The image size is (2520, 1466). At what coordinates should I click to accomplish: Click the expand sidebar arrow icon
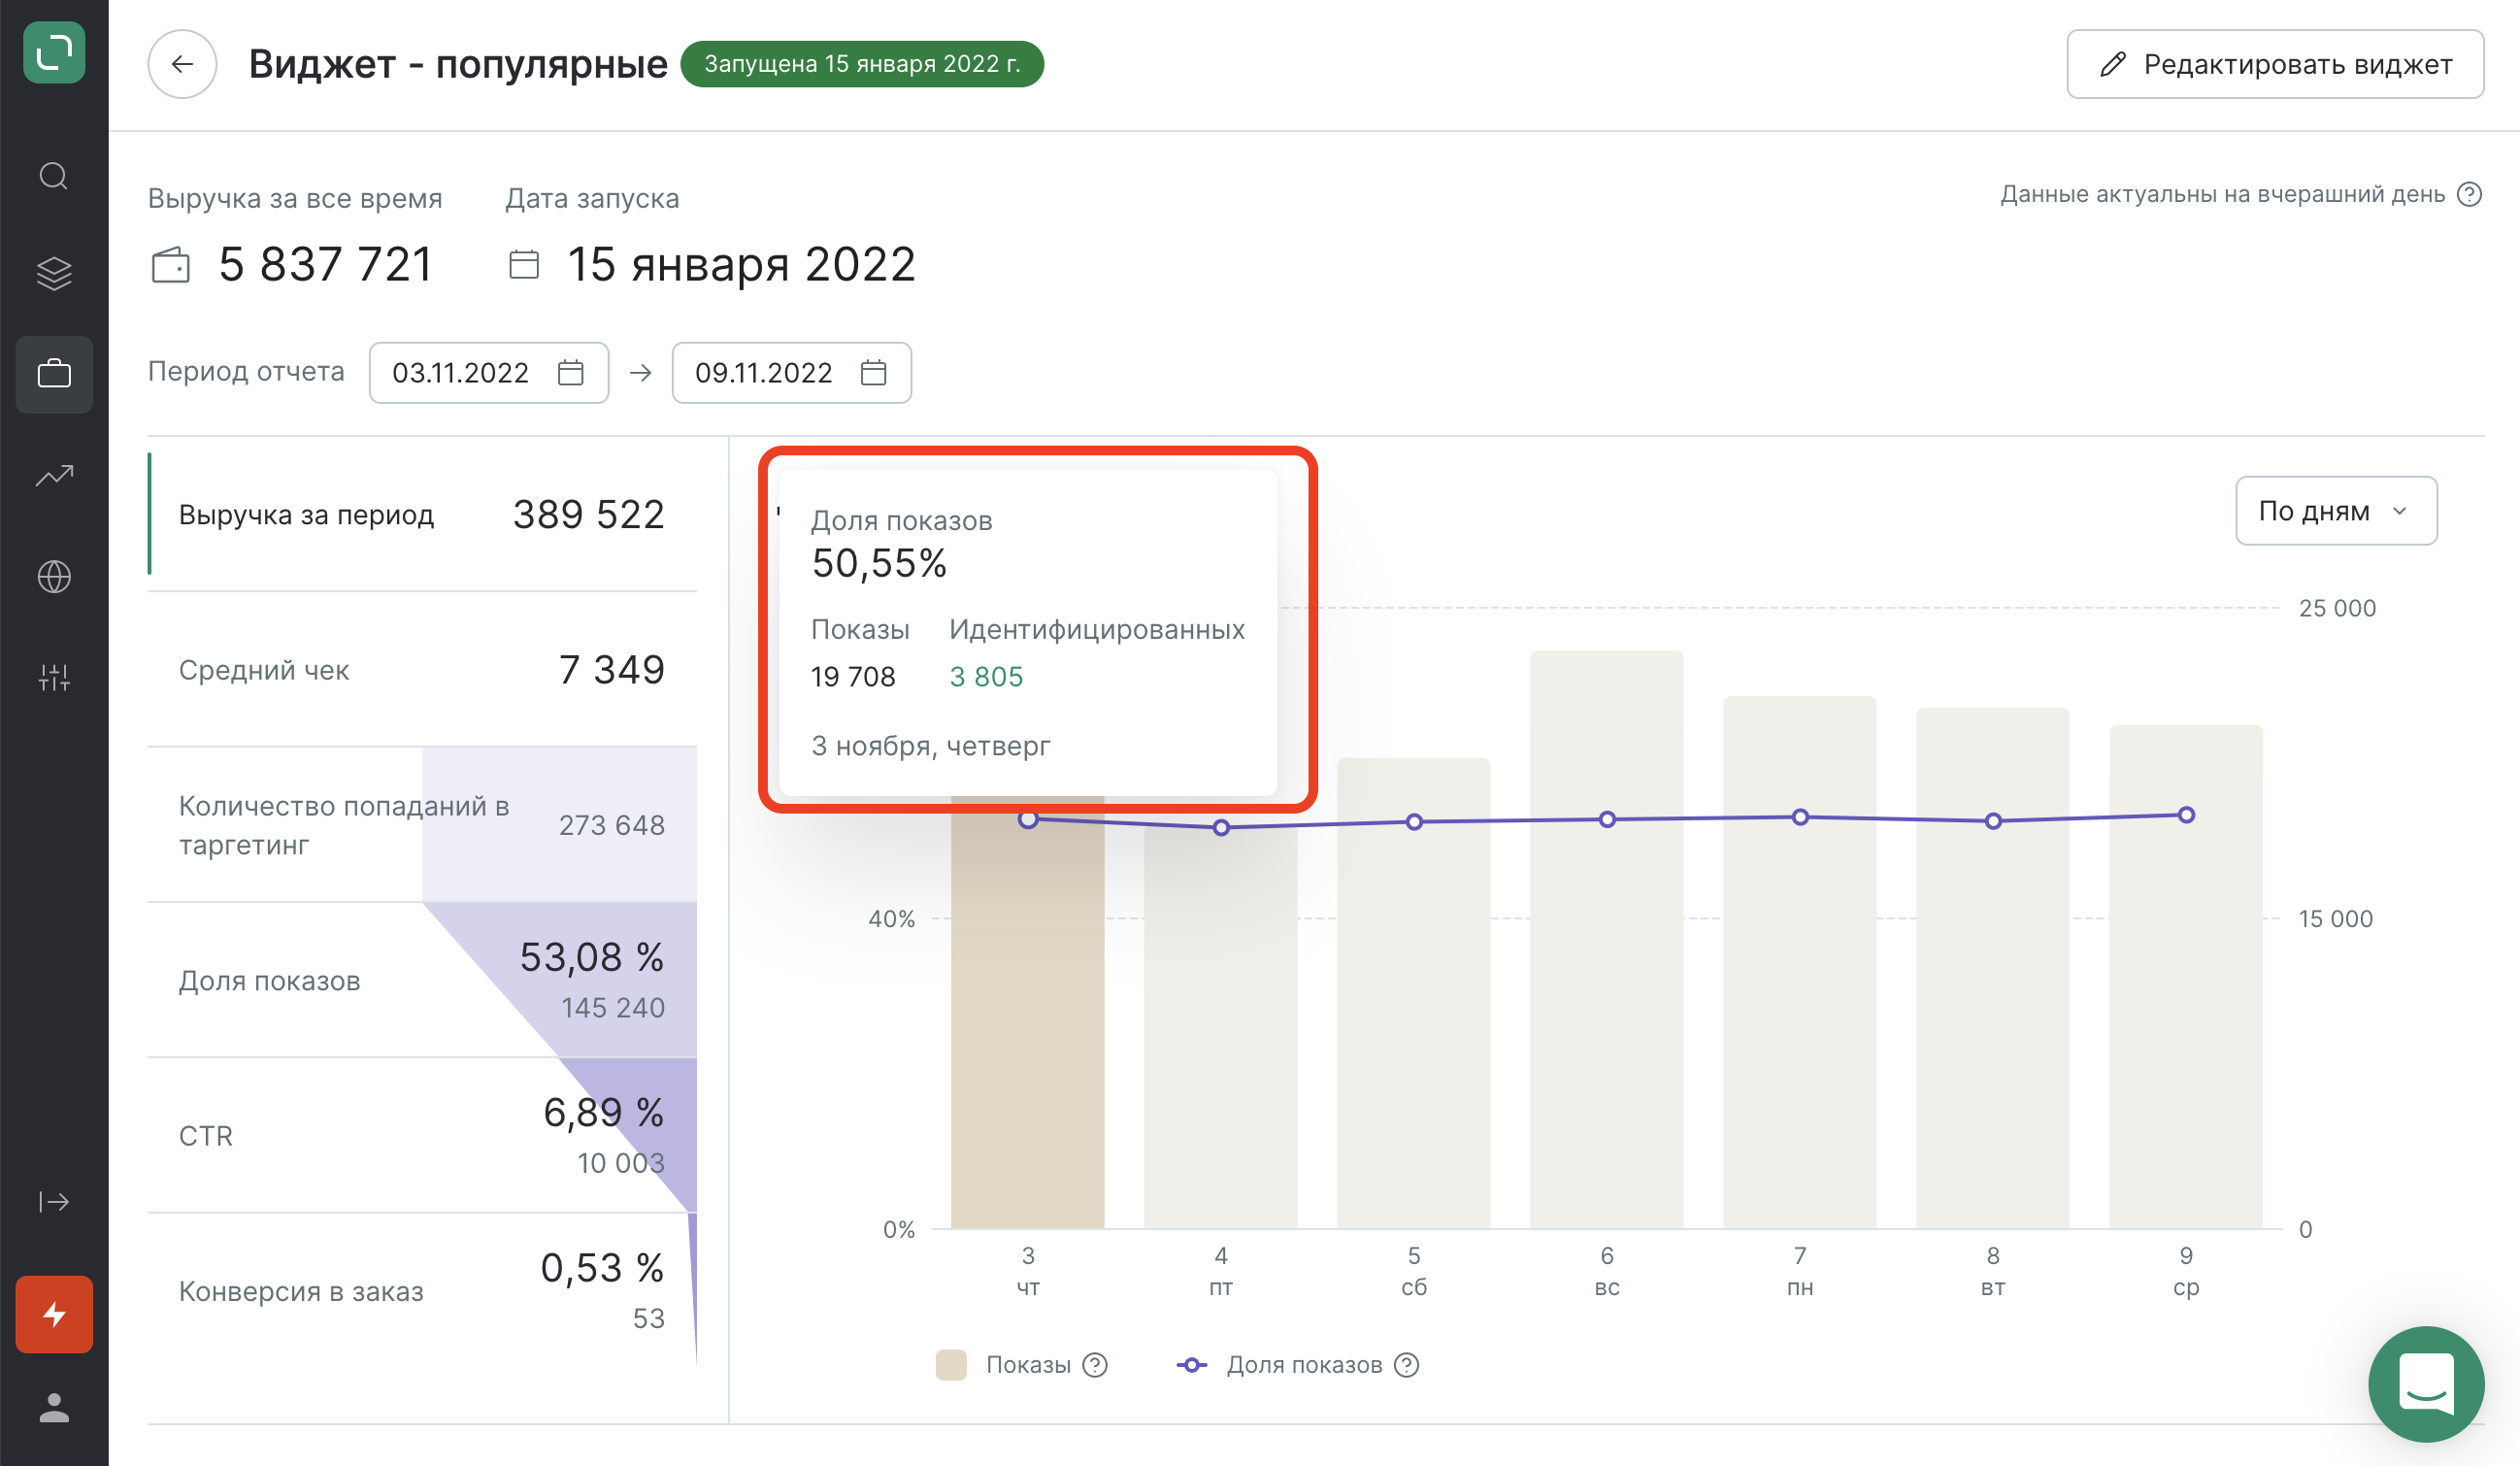click(54, 1201)
